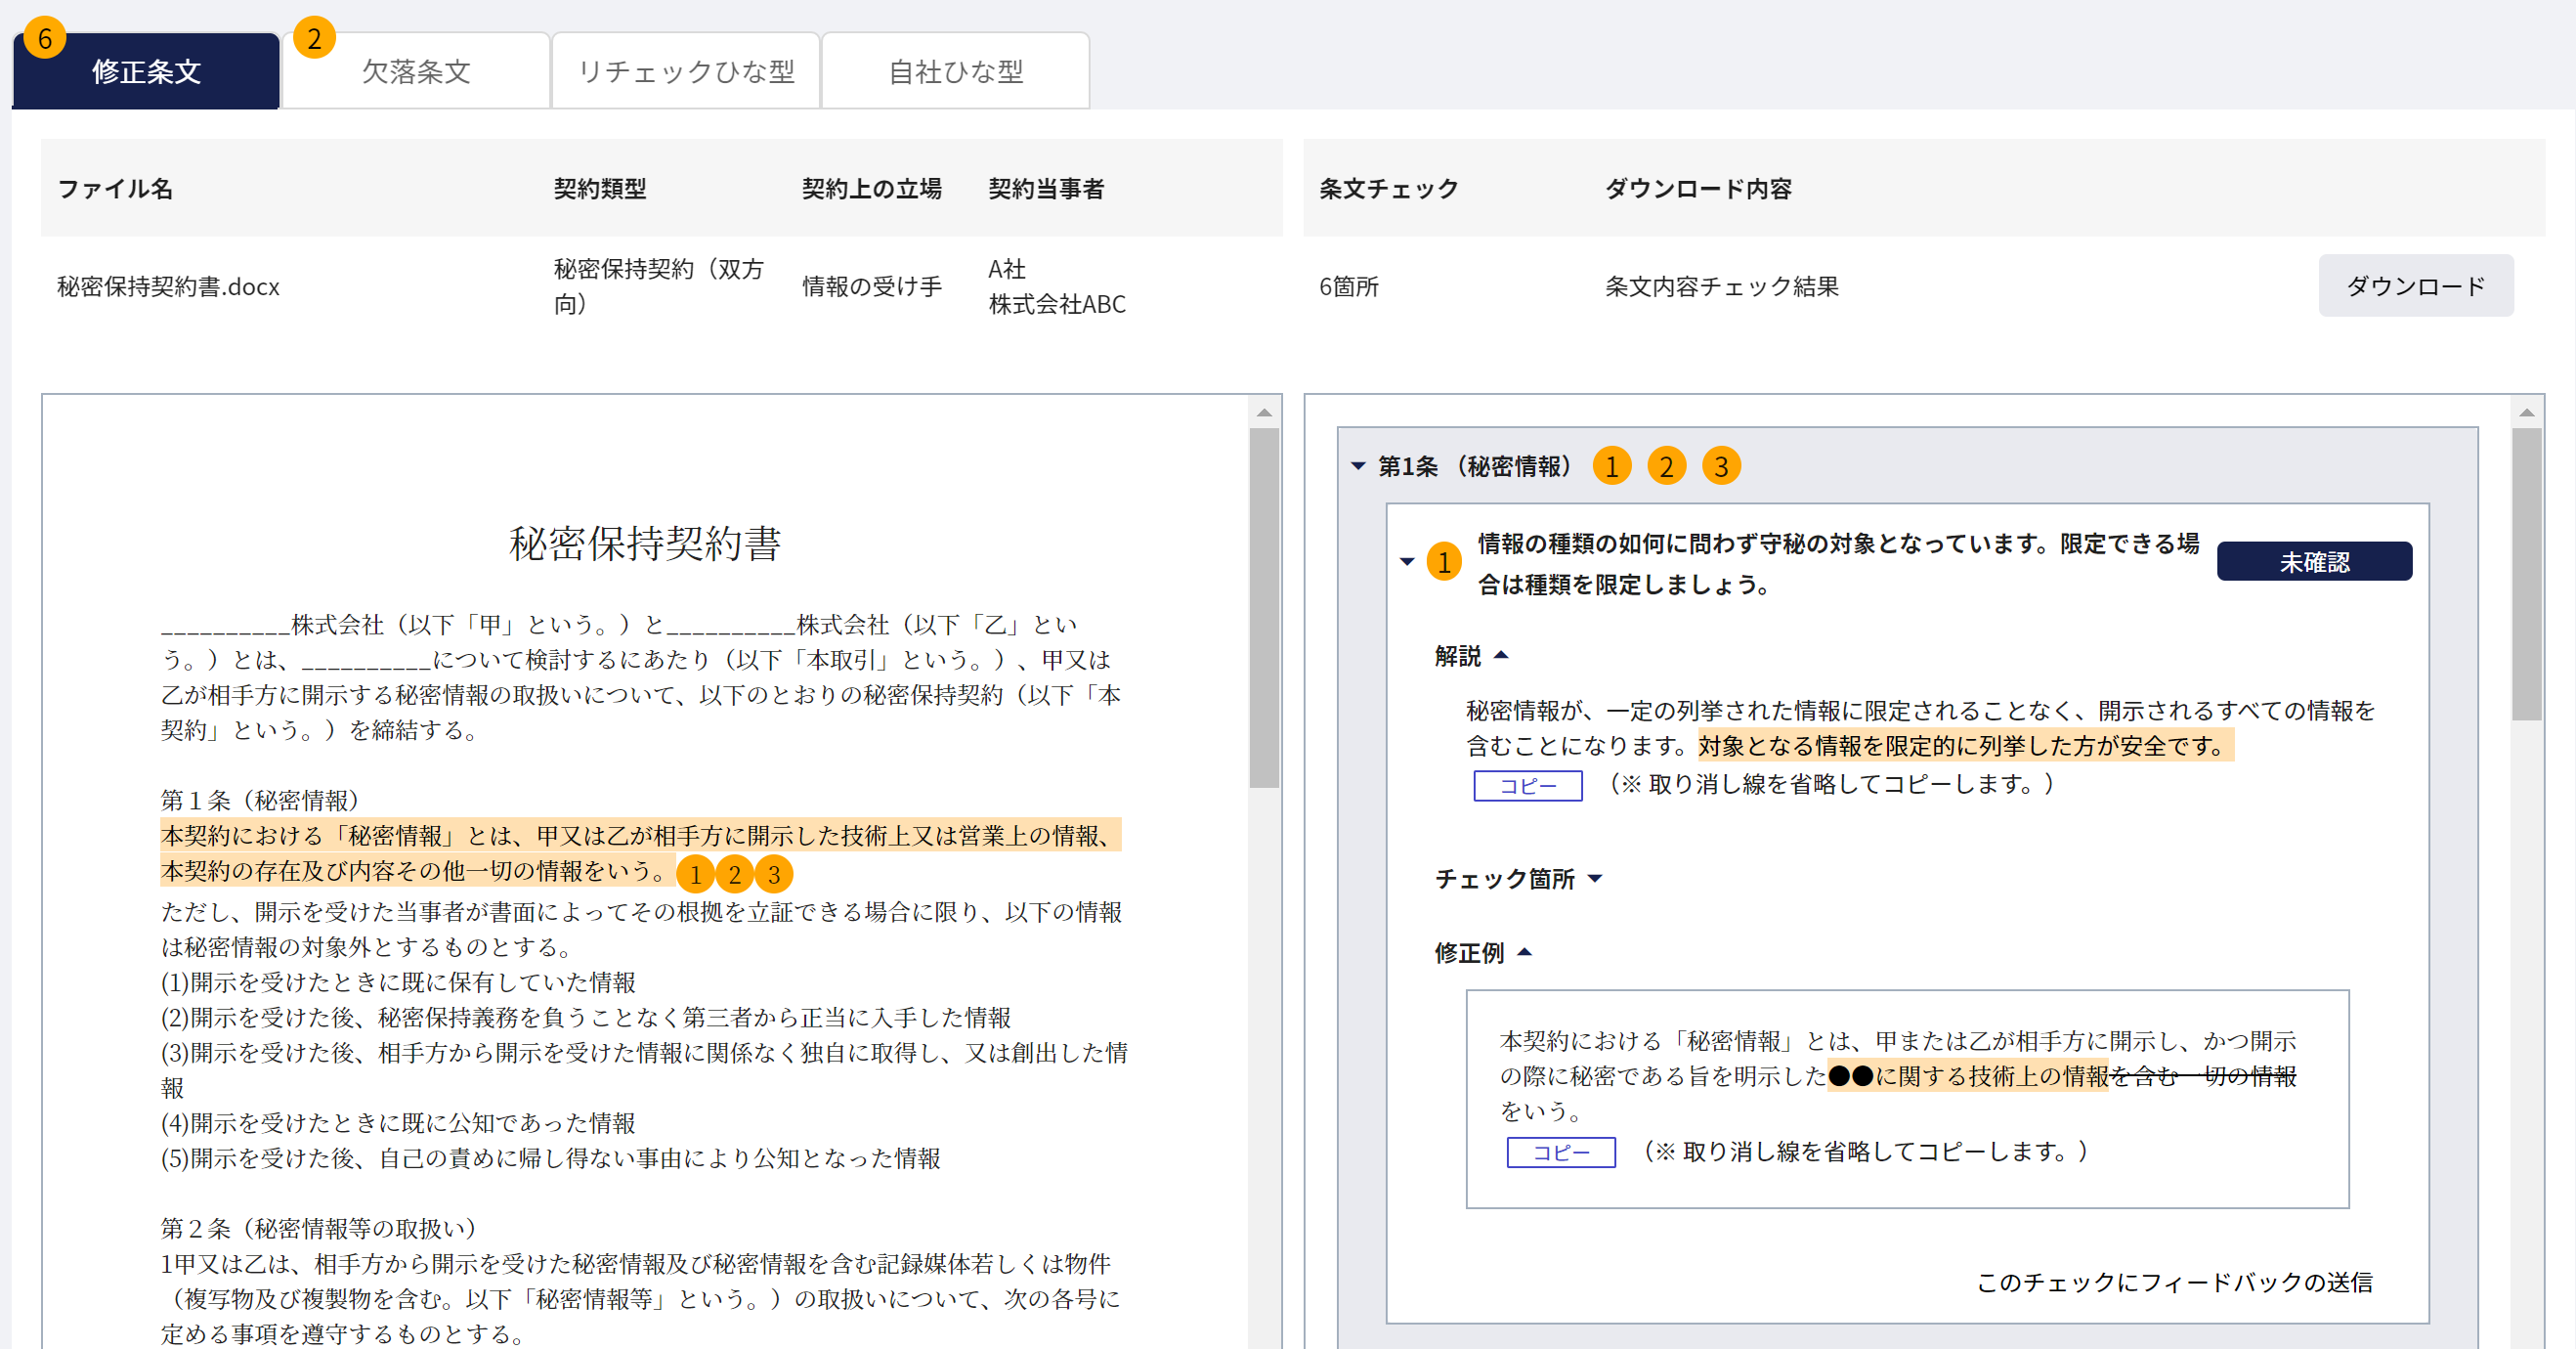
Task: Toggle the 未確認 status button
Action: point(2313,561)
